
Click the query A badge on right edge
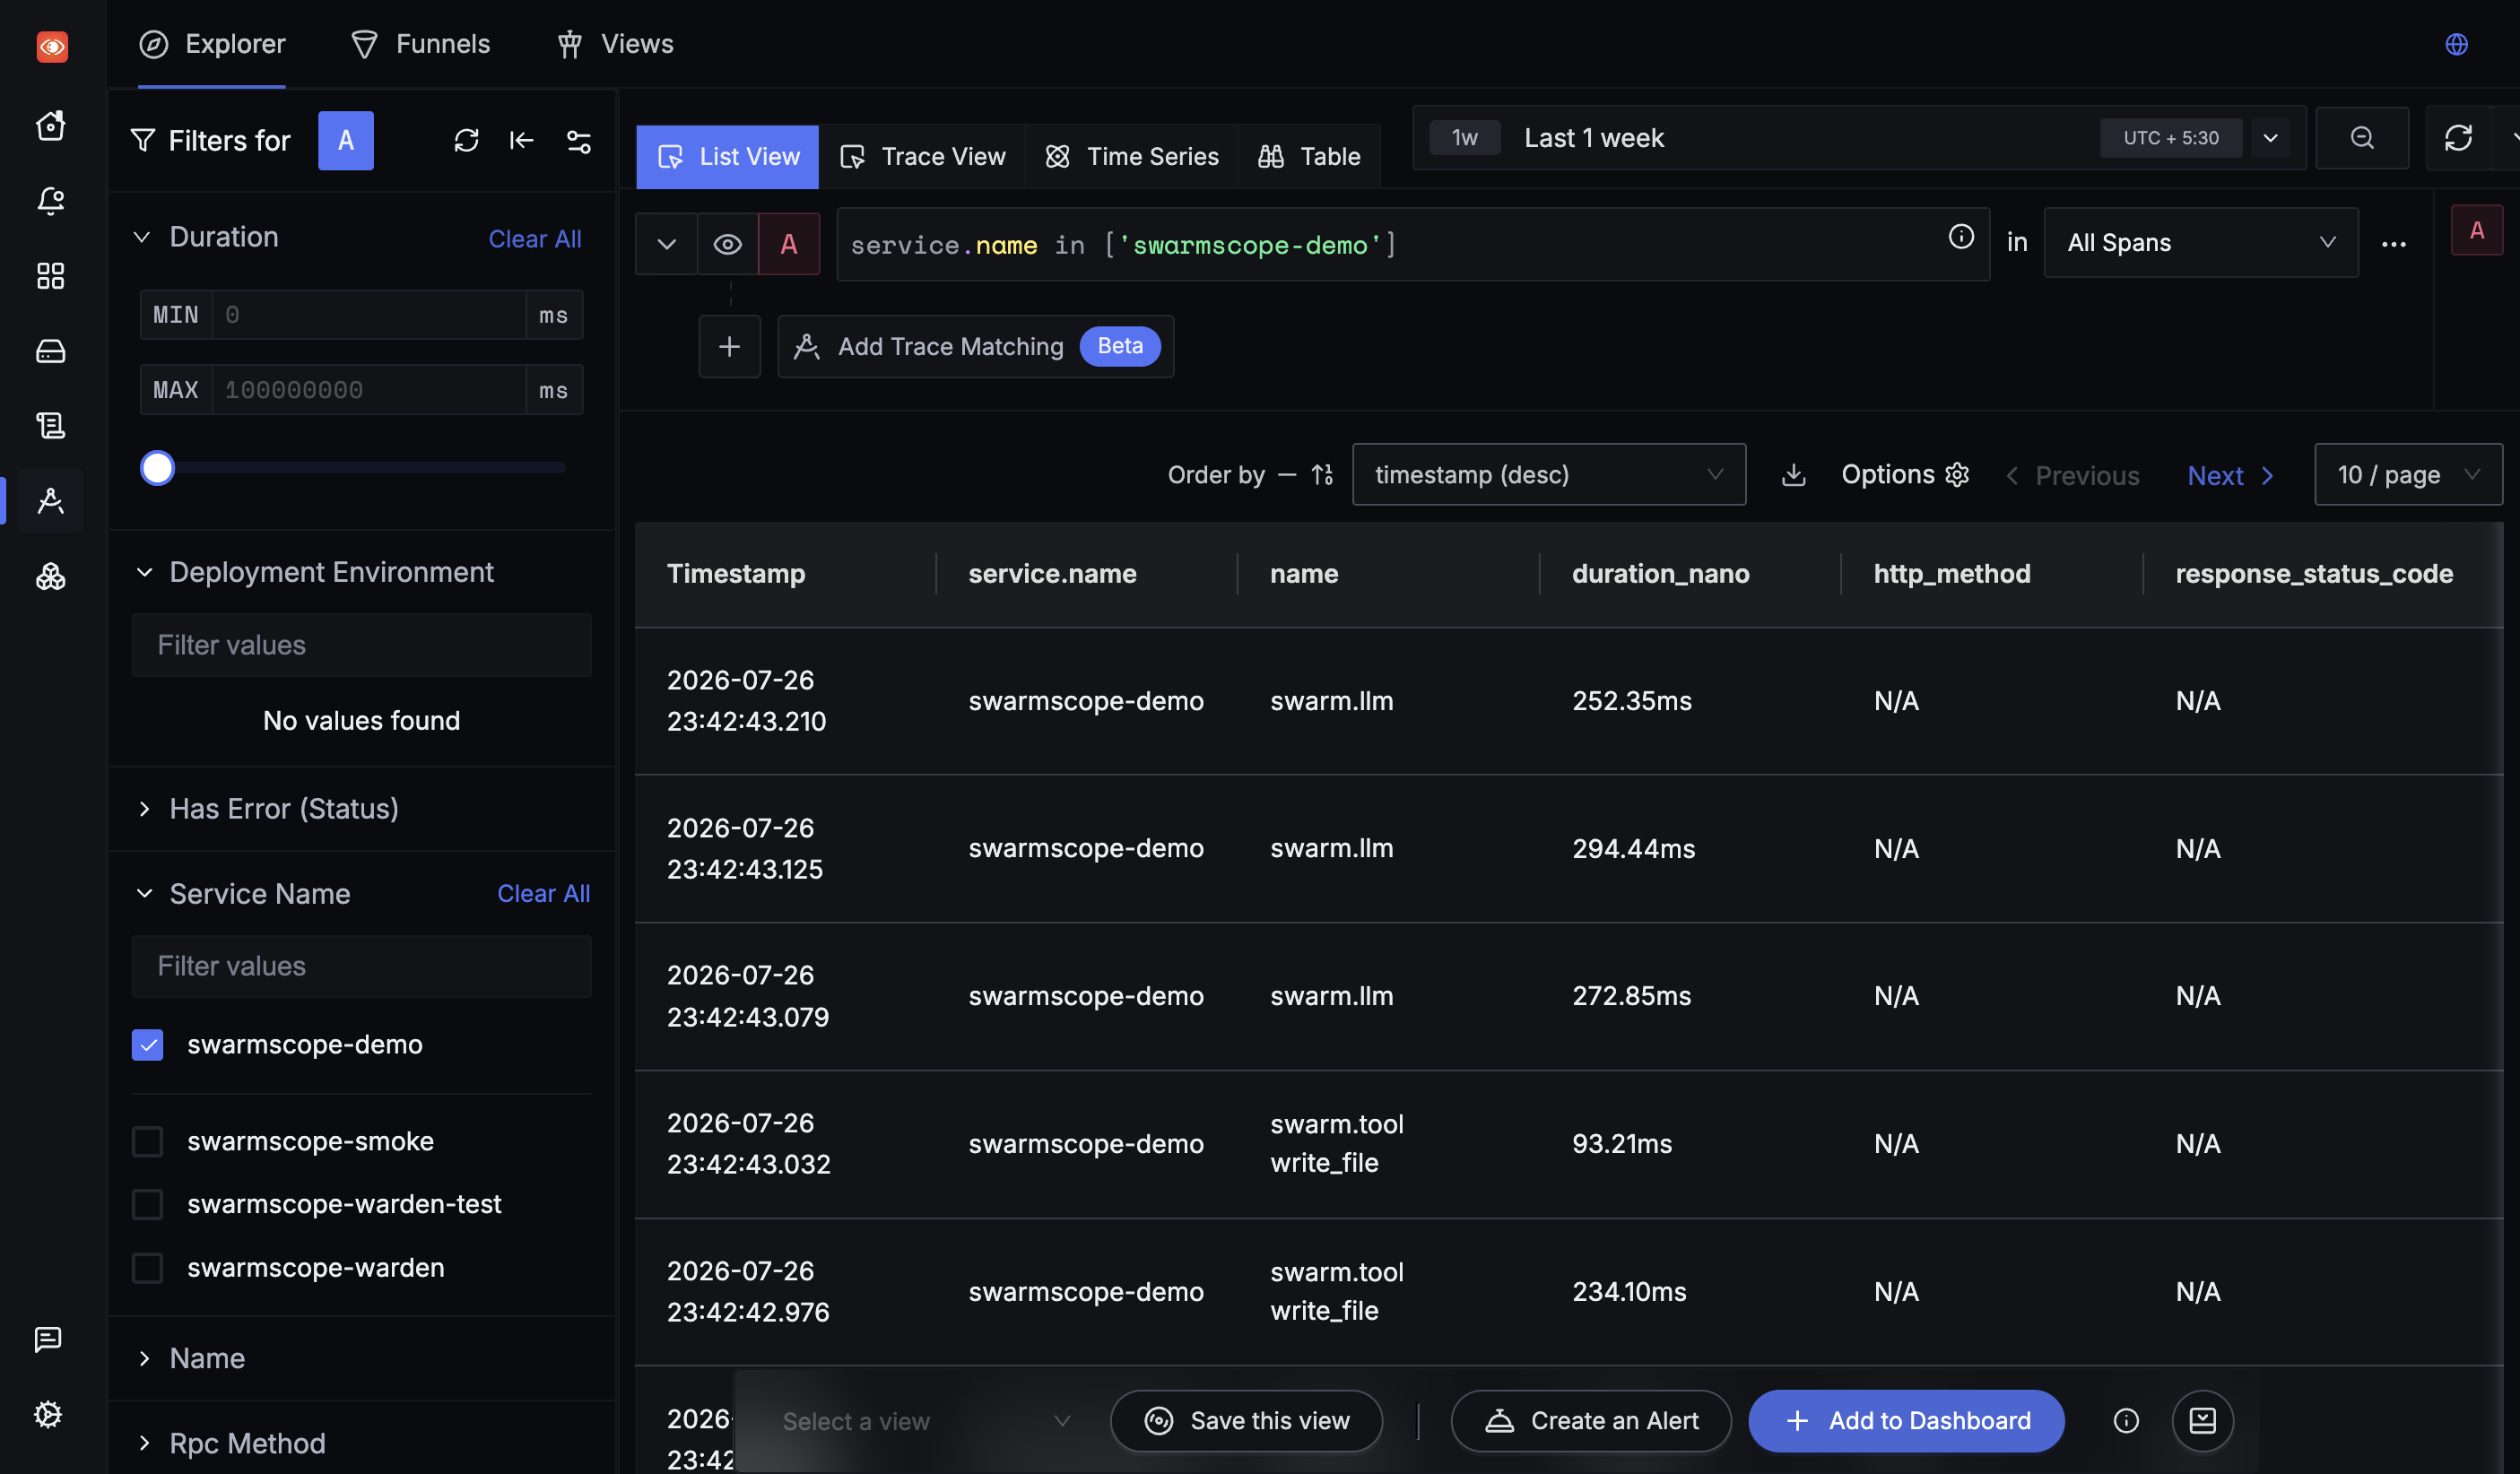[x=2476, y=230]
